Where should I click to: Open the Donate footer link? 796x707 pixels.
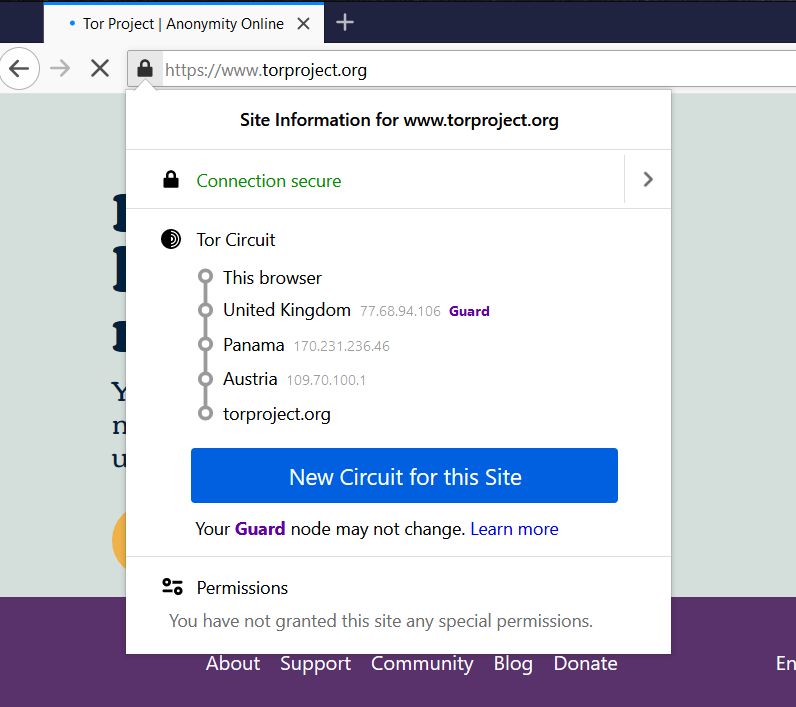(585, 663)
